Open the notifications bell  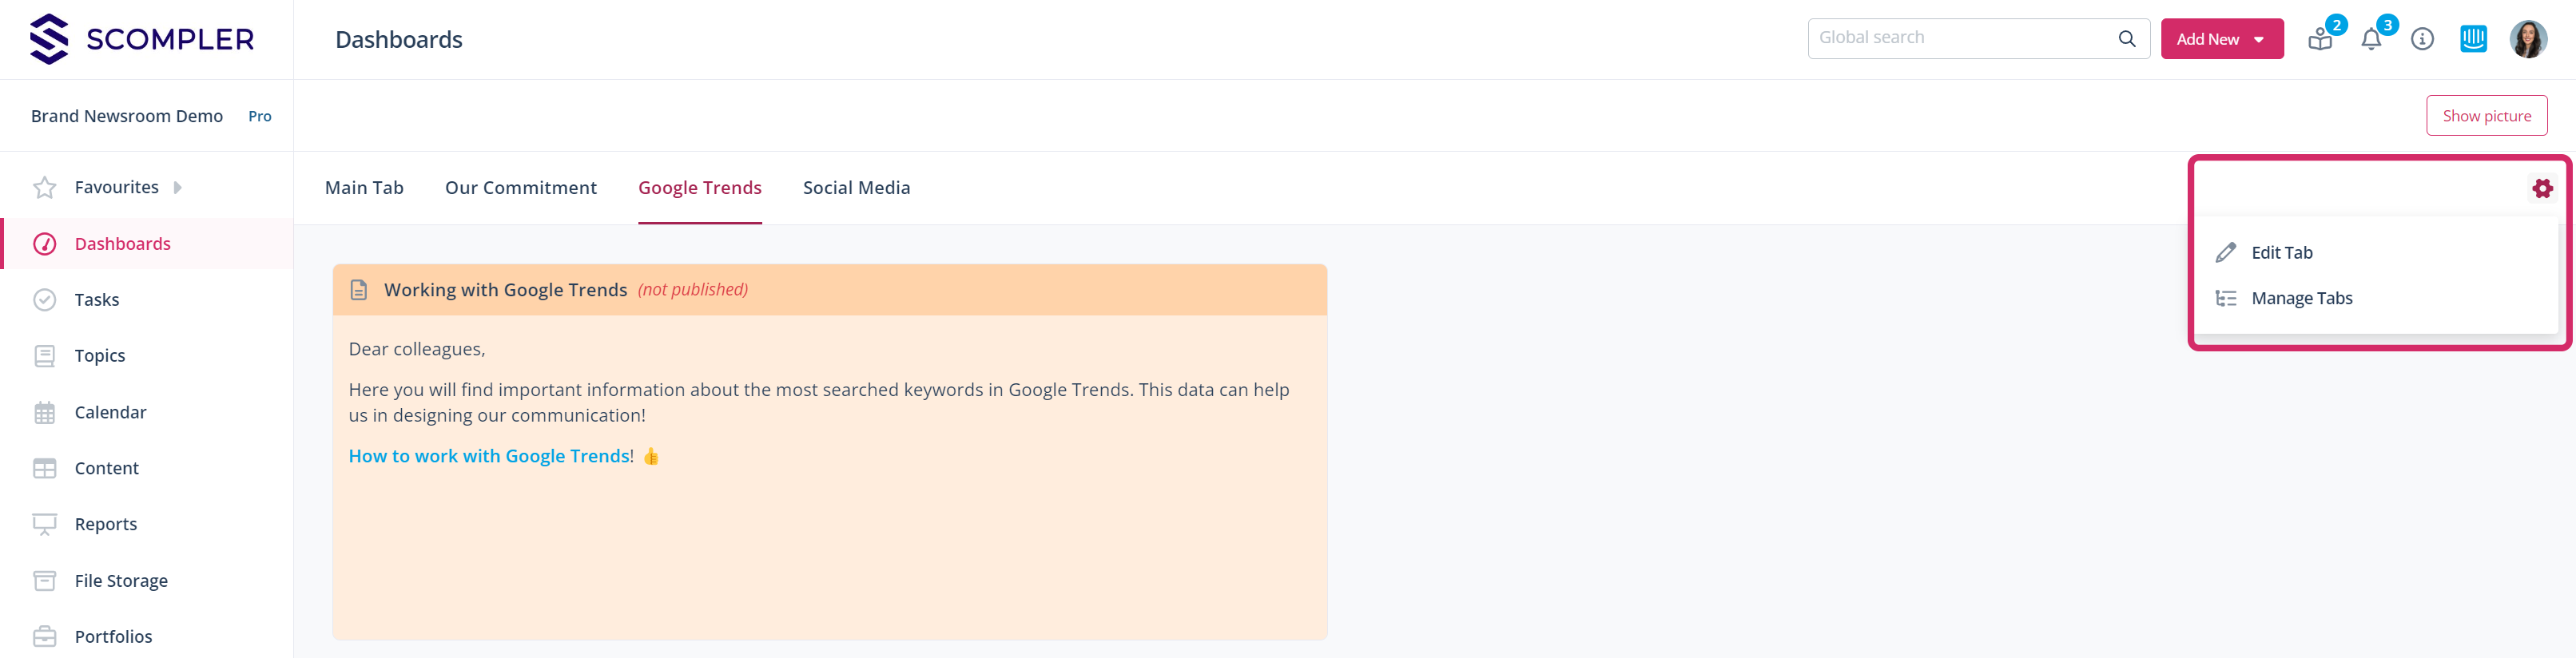(2371, 40)
